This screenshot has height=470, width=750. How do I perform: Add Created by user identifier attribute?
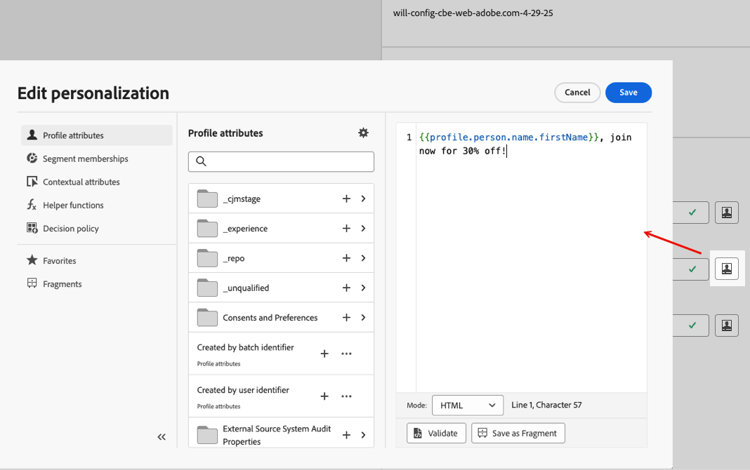(x=324, y=396)
